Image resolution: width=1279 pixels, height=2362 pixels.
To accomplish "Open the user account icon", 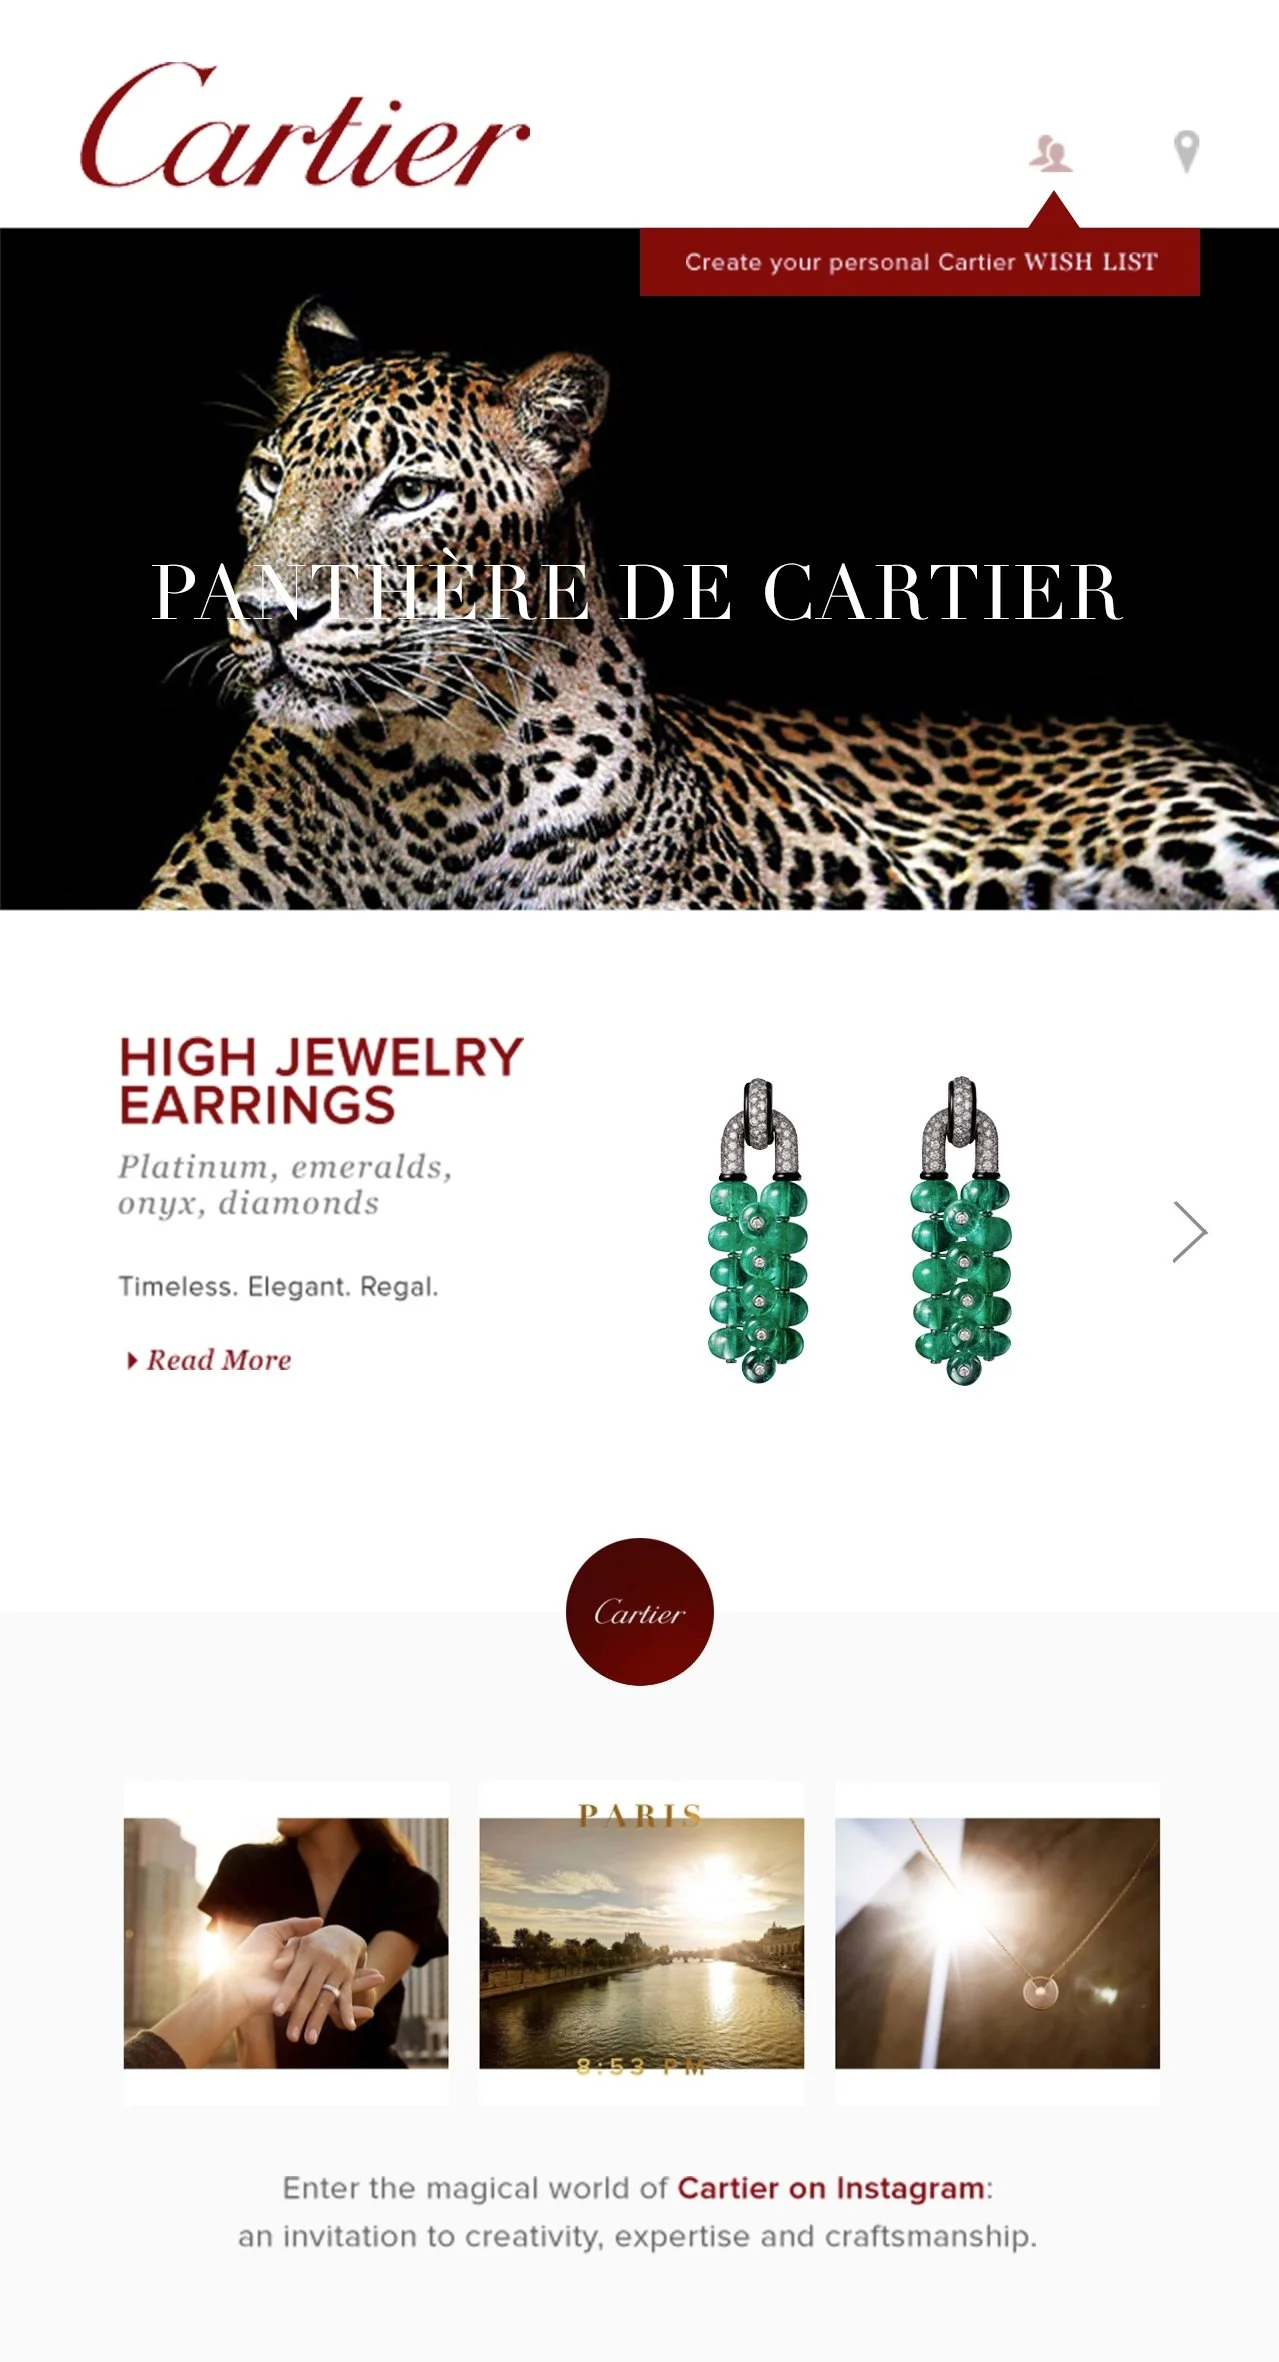I will pos(1051,153).
